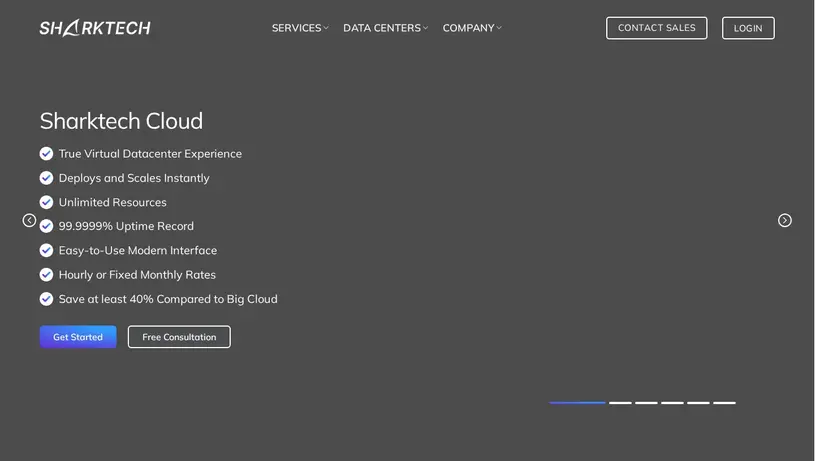Click checkmark beside True Virtual Datacenter Experience

pyautogui.click(x=46, y=154)
